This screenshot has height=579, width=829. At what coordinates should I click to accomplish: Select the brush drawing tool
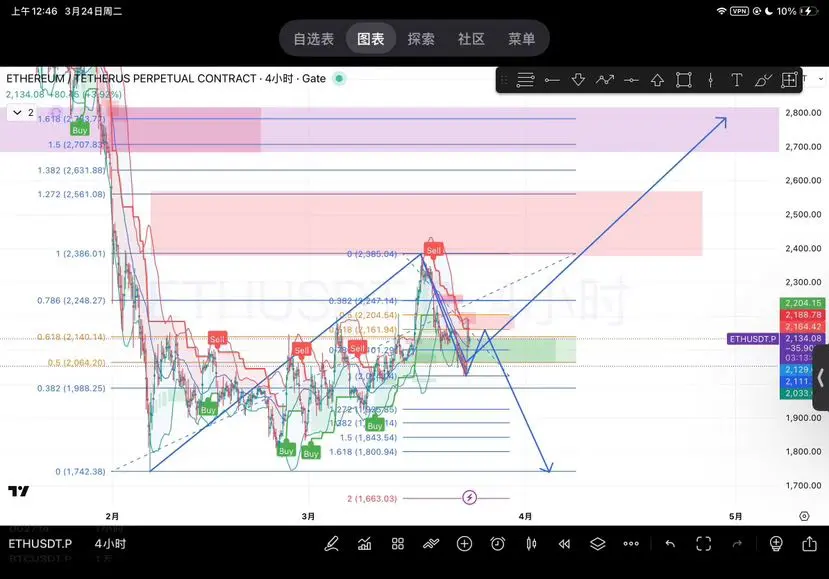point(763,80)
